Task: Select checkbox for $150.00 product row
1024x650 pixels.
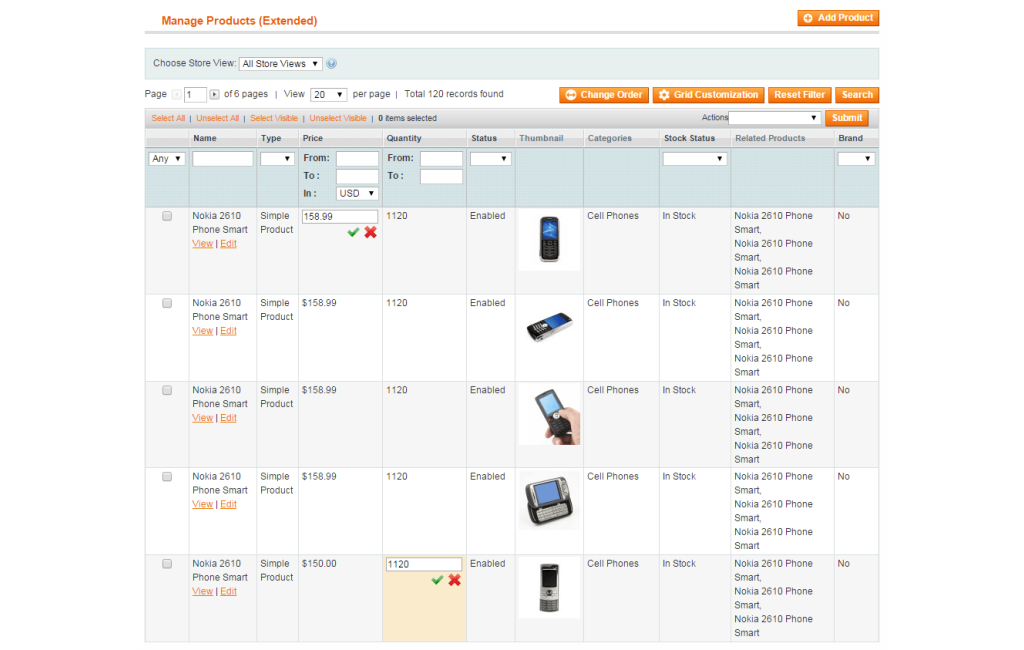Action: 167,564
